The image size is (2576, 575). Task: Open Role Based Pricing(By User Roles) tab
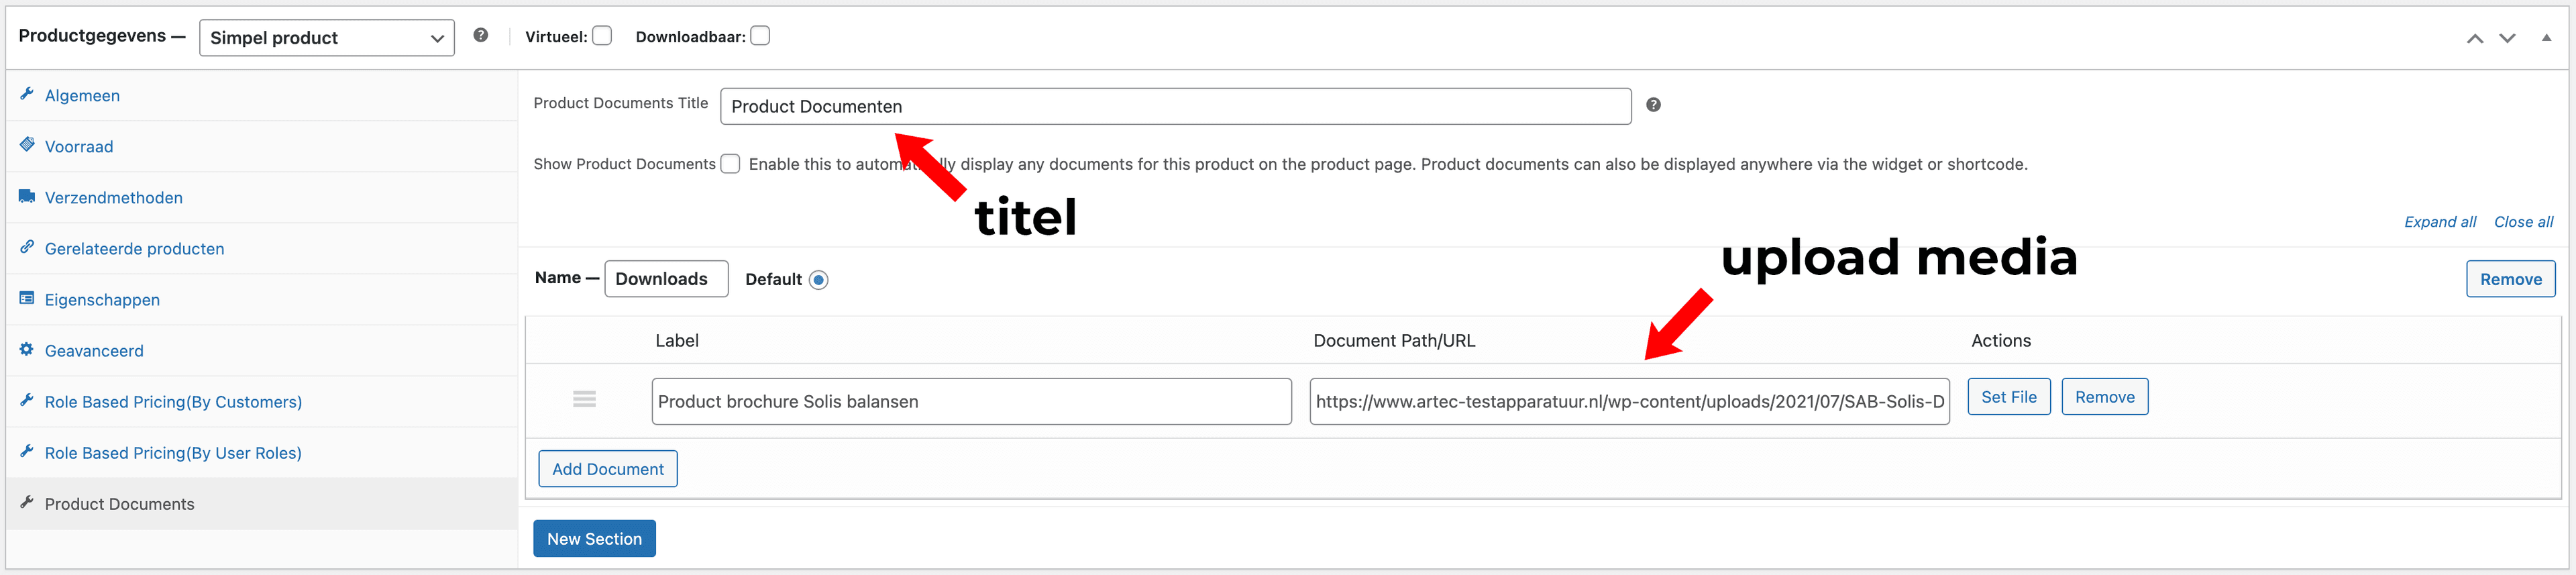point(262,453)
